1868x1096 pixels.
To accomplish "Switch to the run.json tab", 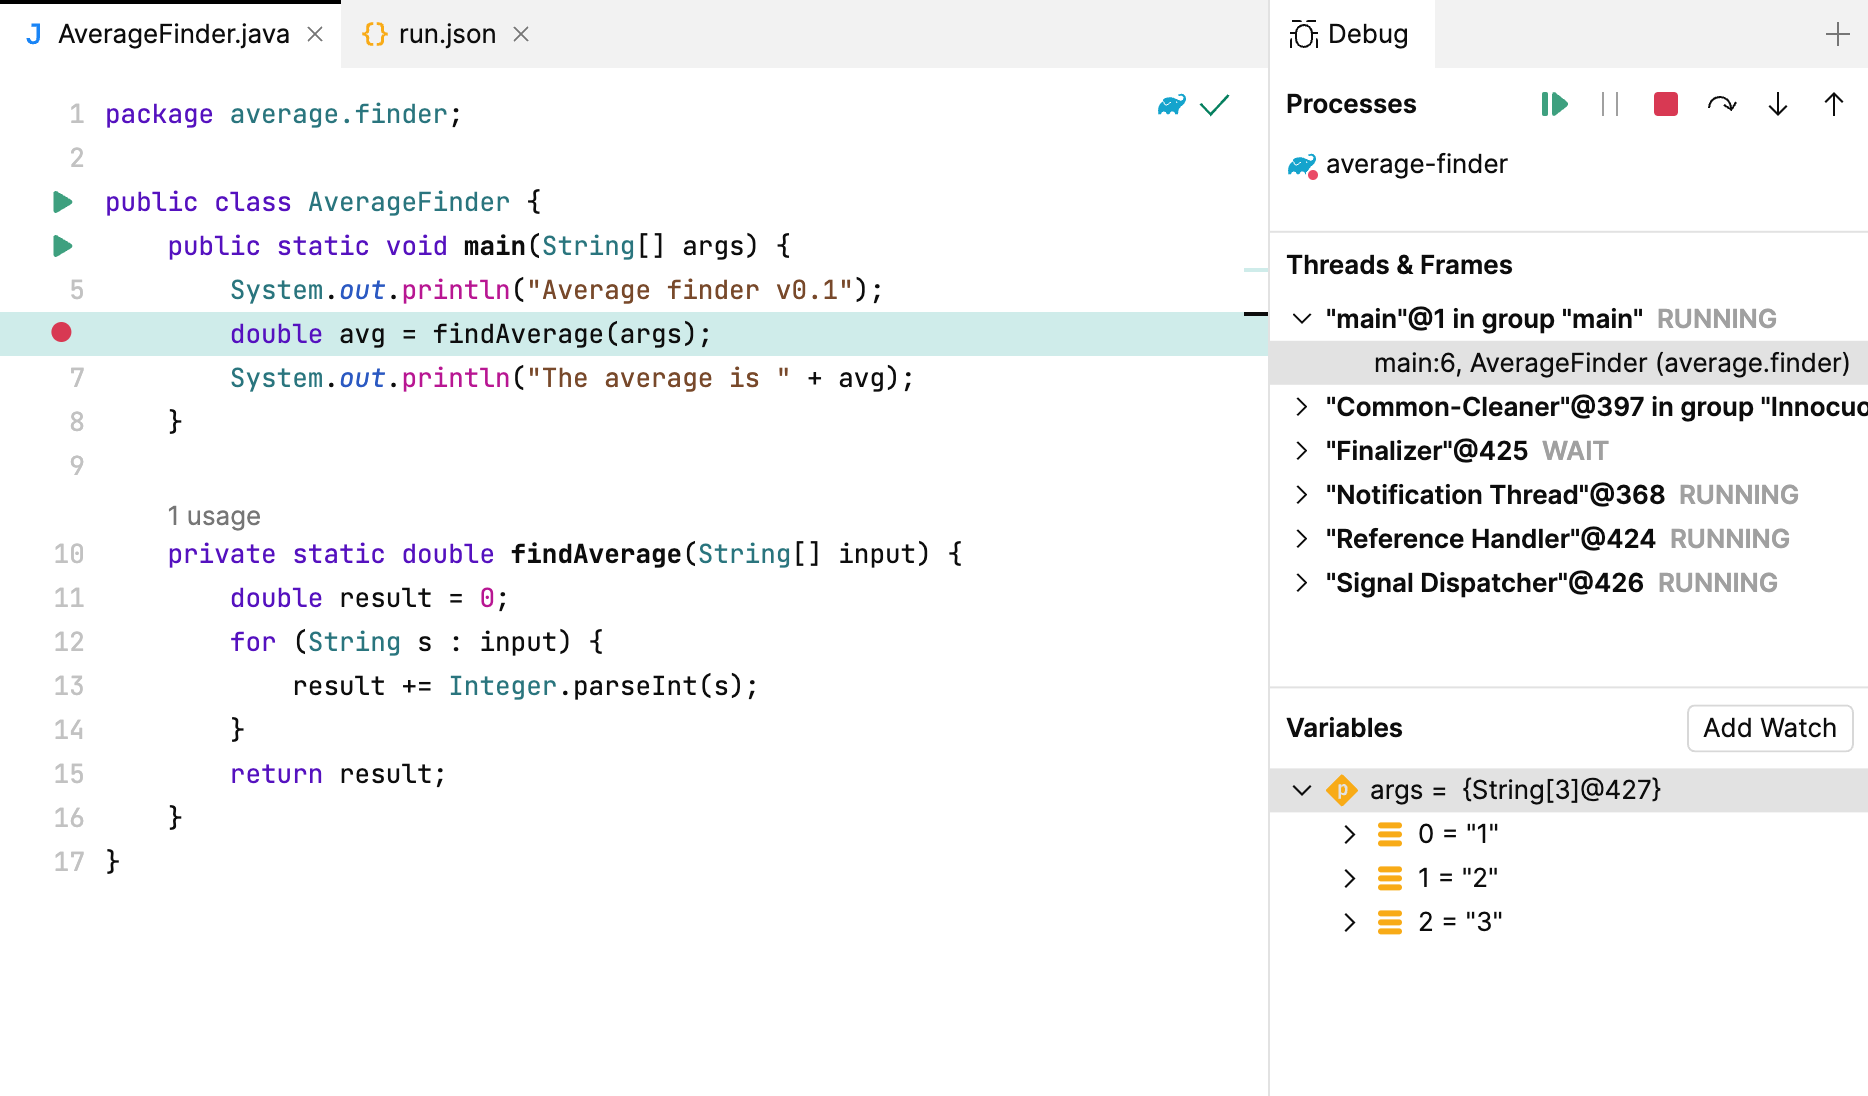I will pyautogui.click(x=444, y=33).
